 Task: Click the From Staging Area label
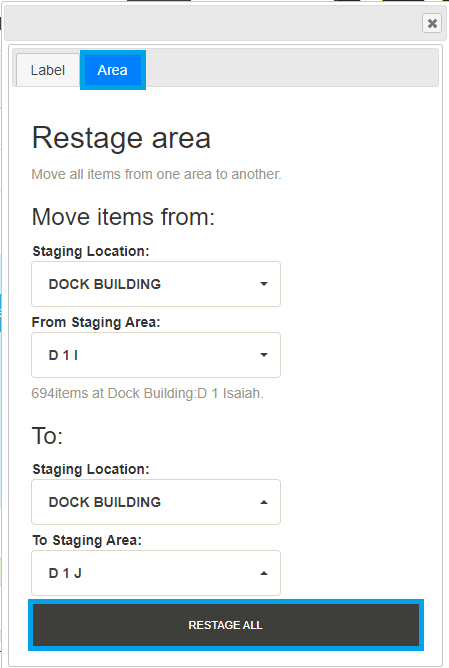(96, 322)
